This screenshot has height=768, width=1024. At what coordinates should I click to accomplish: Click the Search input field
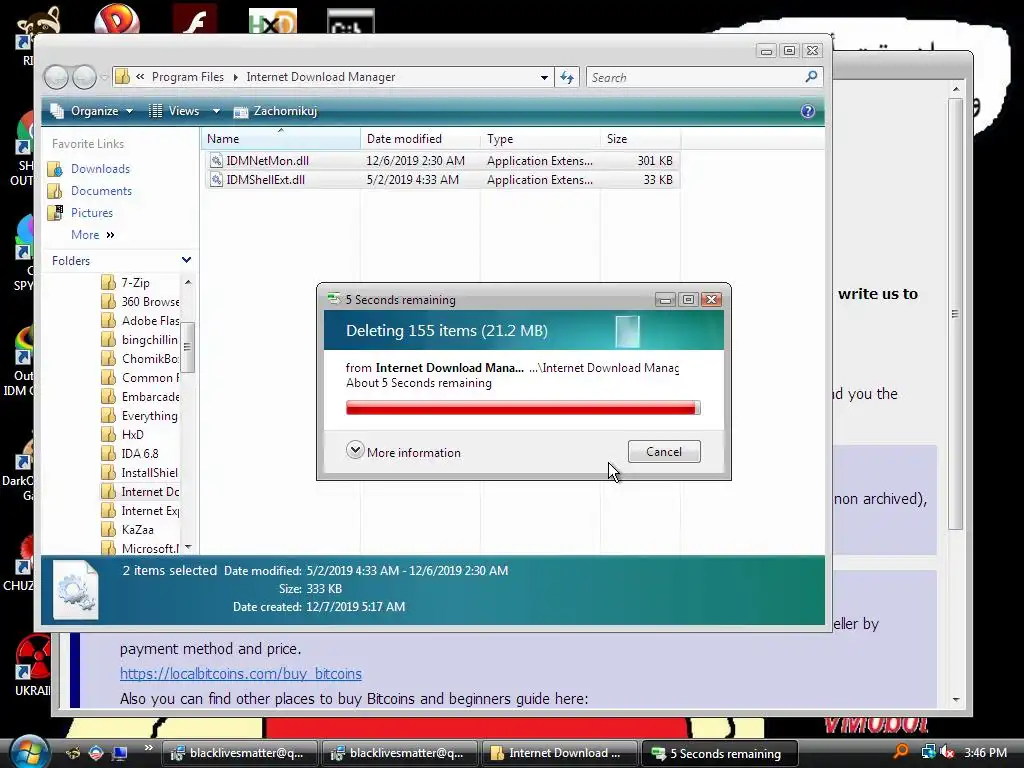click(x=696, y=78)
